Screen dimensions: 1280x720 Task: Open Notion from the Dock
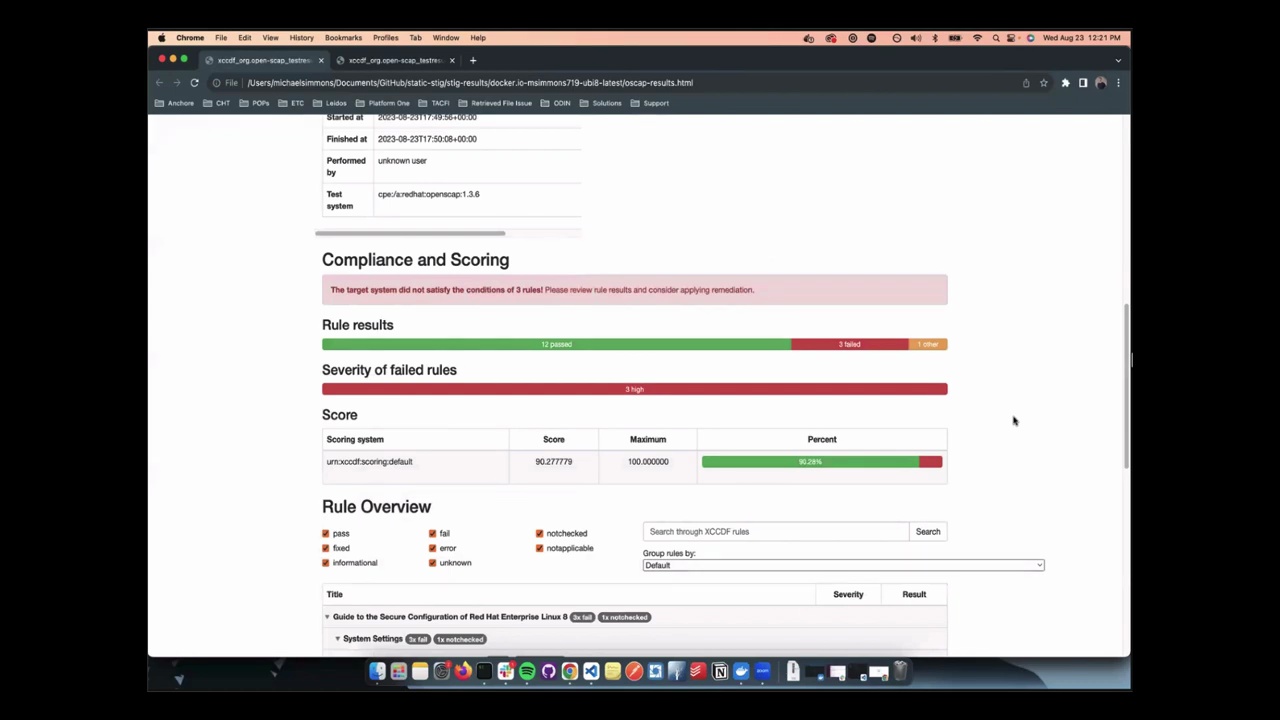[719, 672]
